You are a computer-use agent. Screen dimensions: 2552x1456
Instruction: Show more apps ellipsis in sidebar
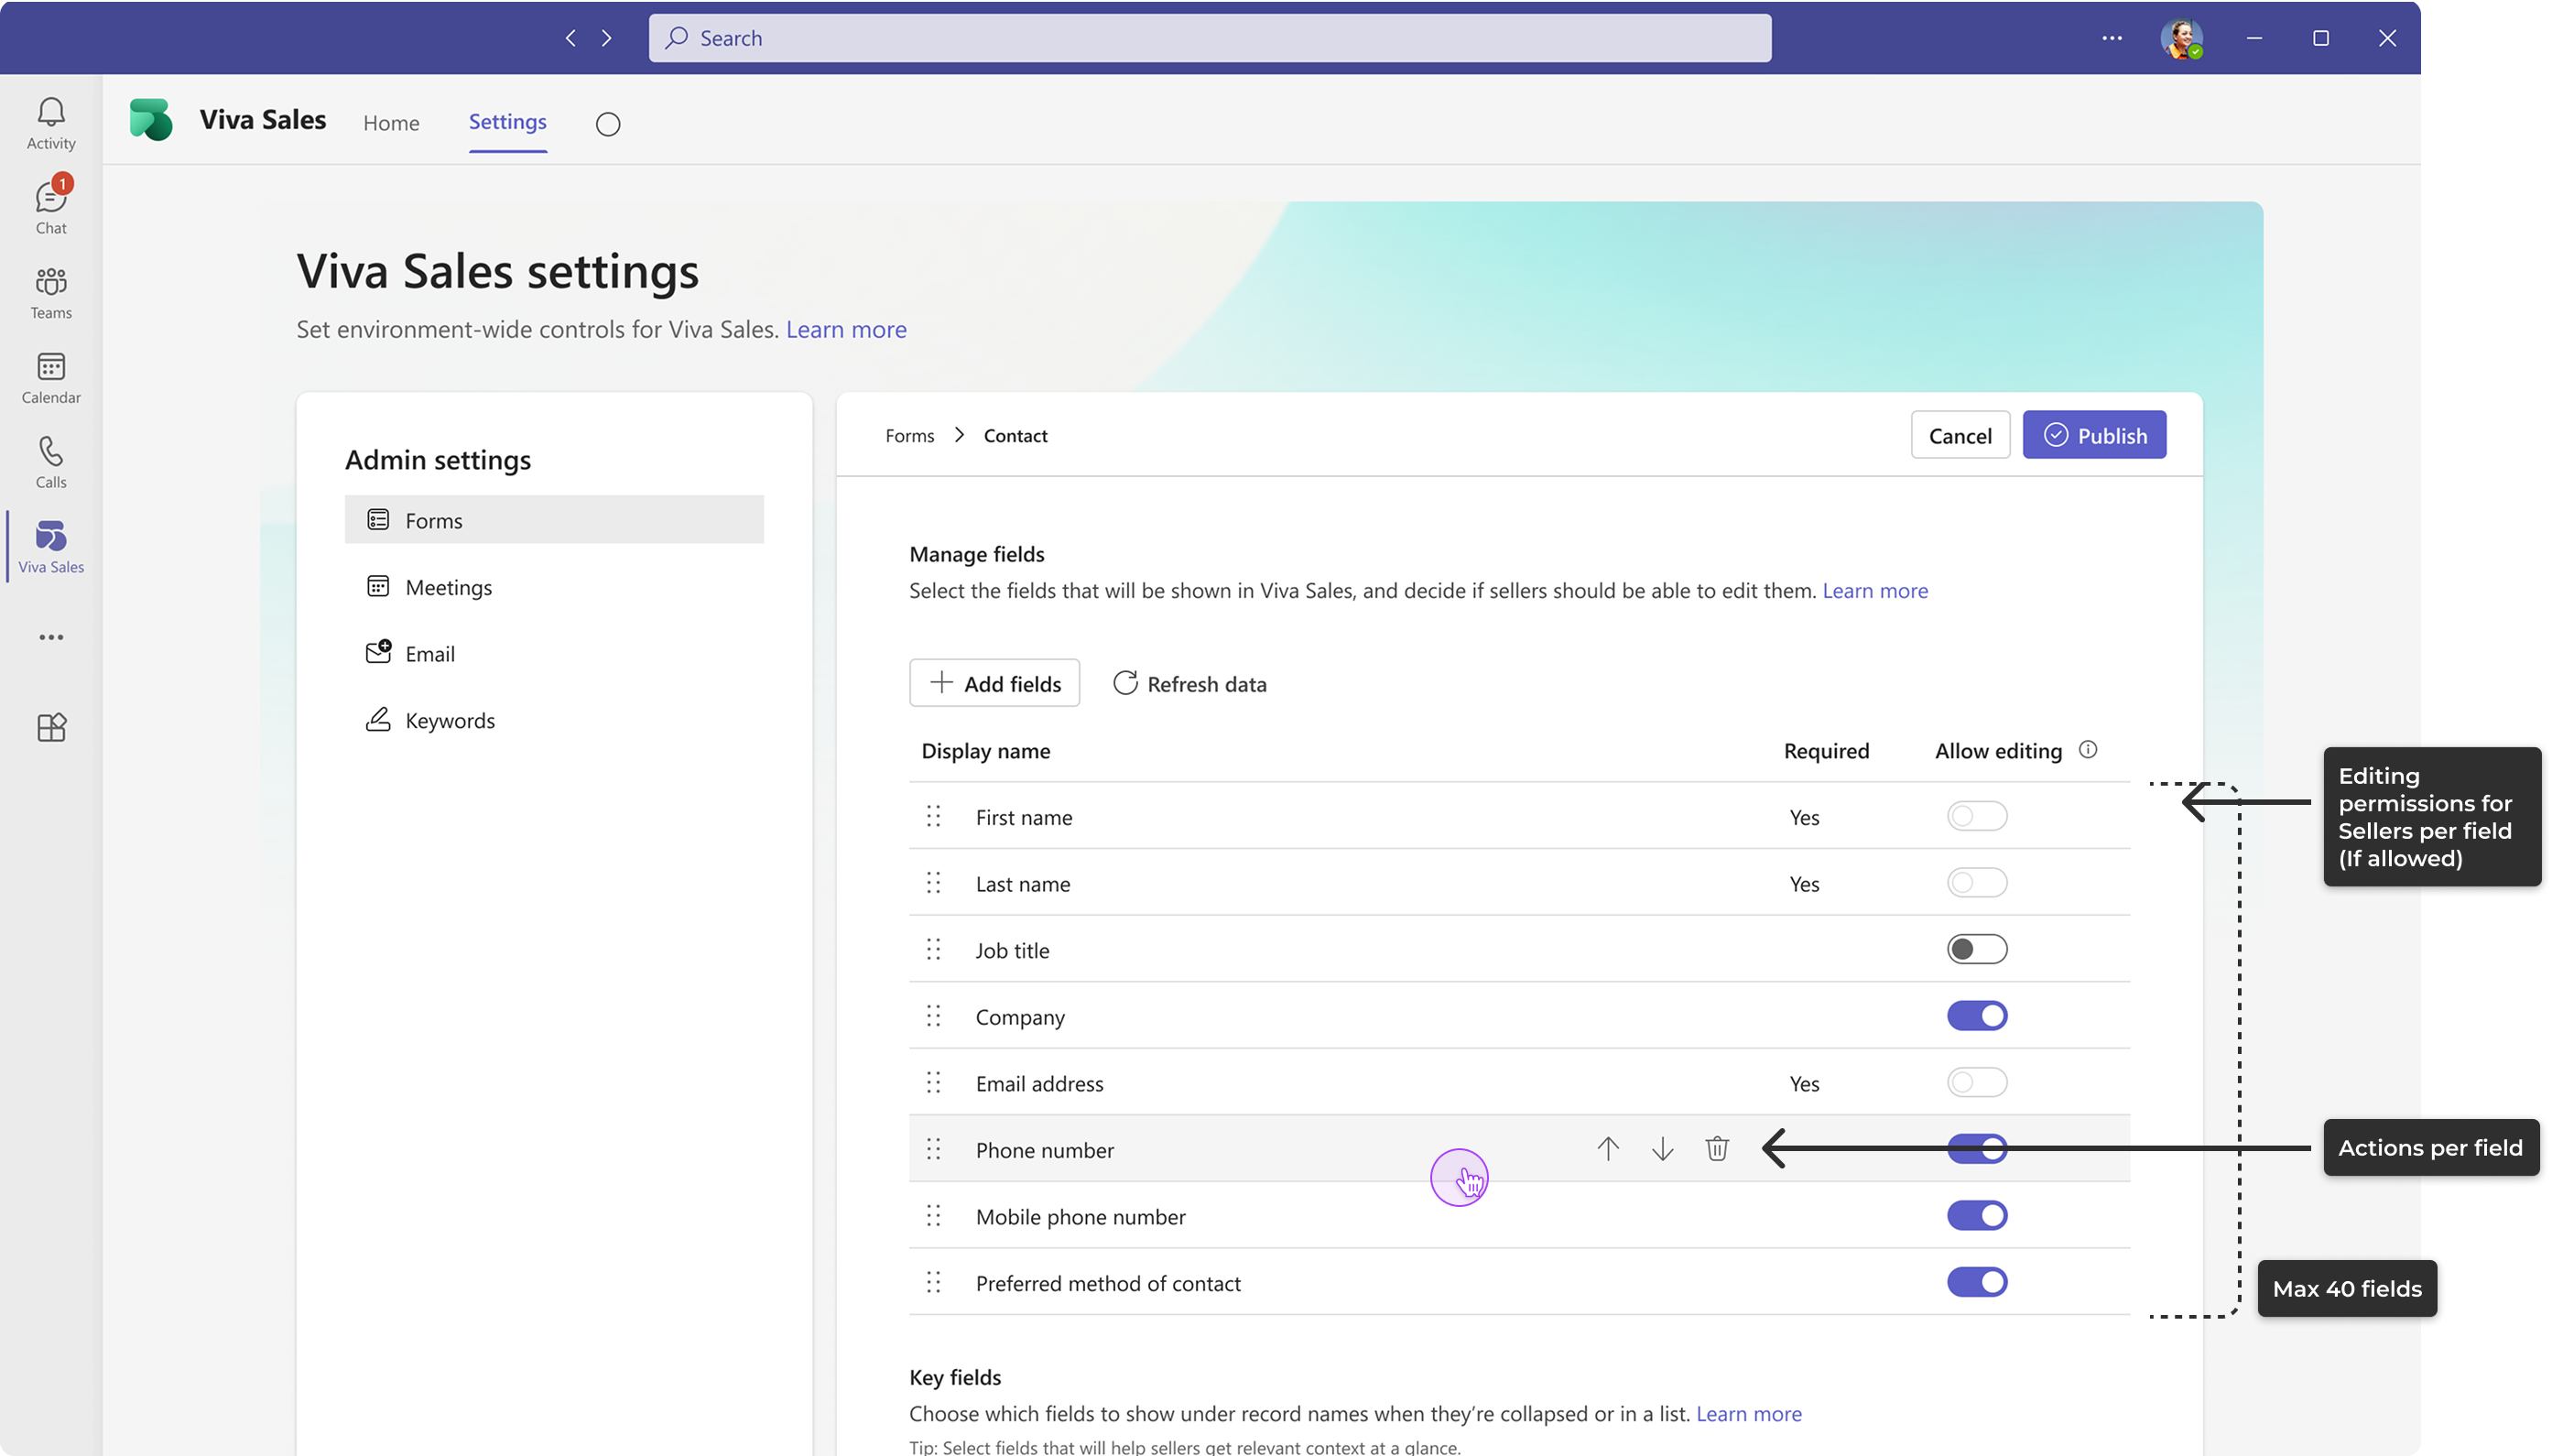click(x=51, y=637)
